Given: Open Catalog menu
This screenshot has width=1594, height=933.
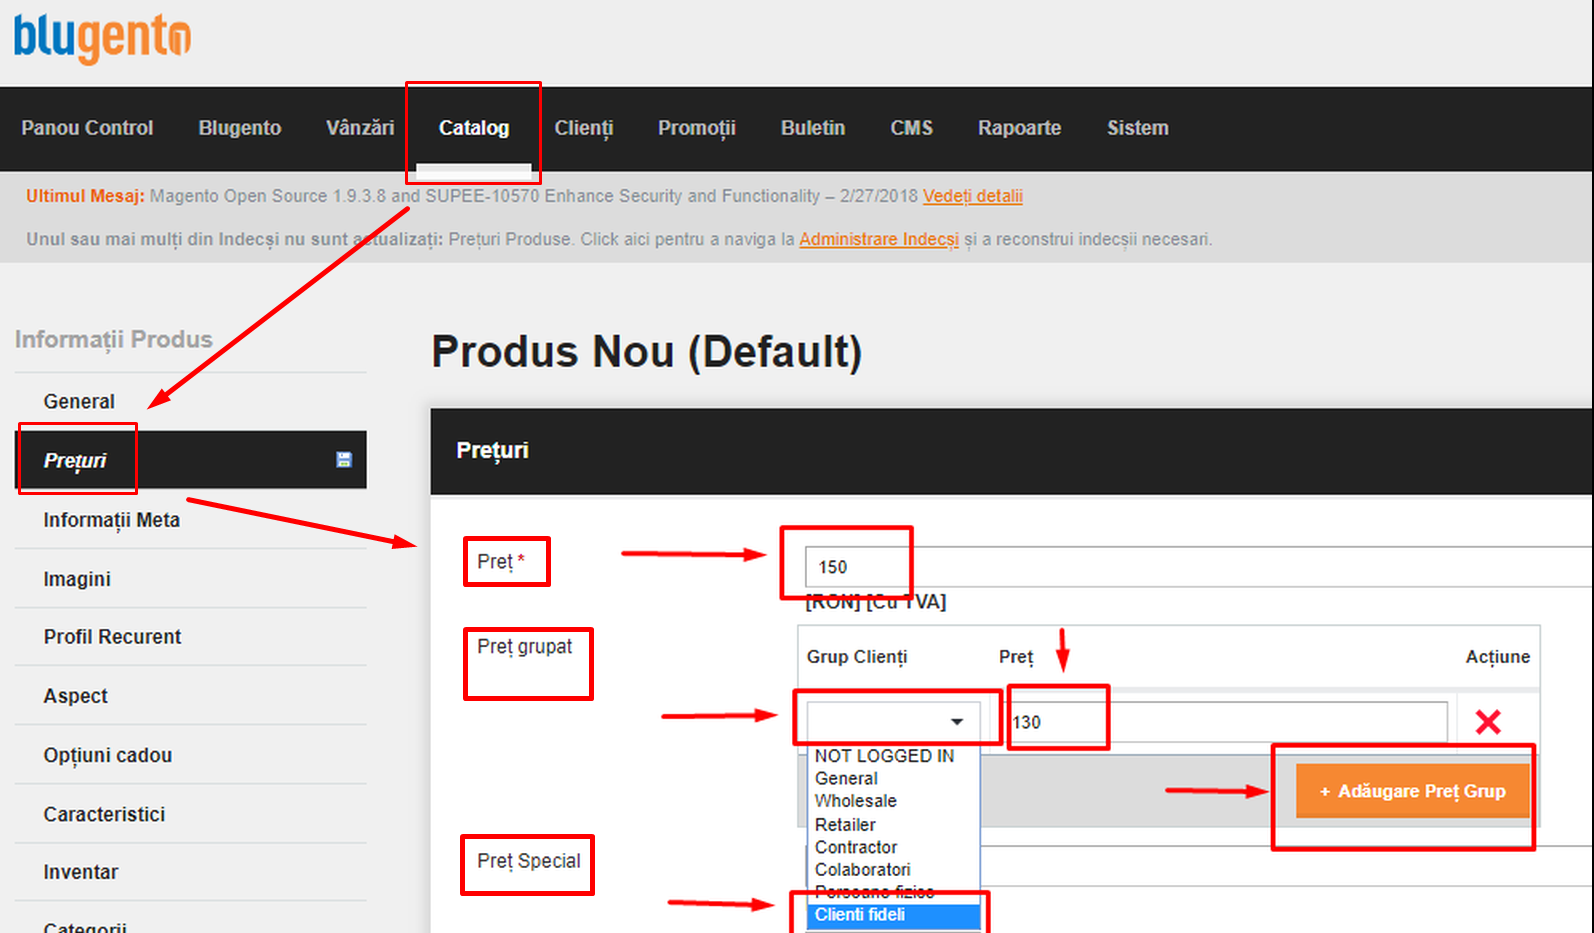Looking at the screenshot, I should [x=474, y=128].
